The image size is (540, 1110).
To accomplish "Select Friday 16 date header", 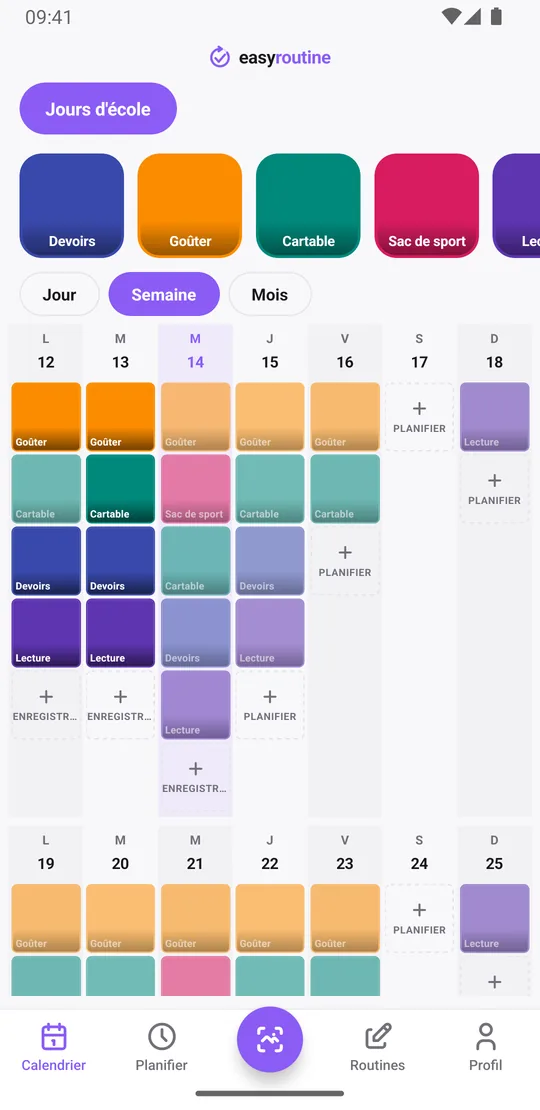I will click(345, 352).
